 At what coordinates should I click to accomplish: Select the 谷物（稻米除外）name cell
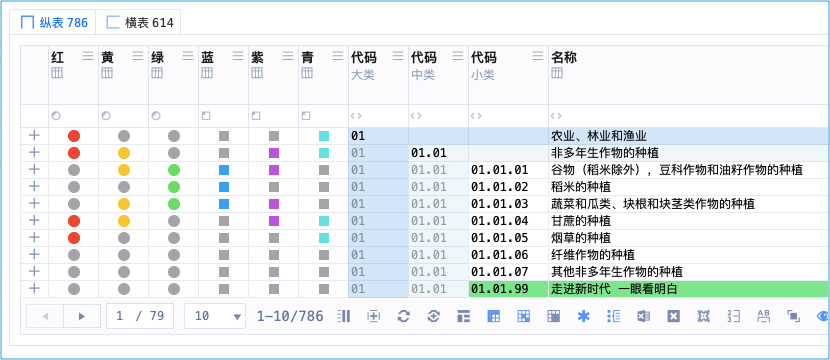coord(689,170)
